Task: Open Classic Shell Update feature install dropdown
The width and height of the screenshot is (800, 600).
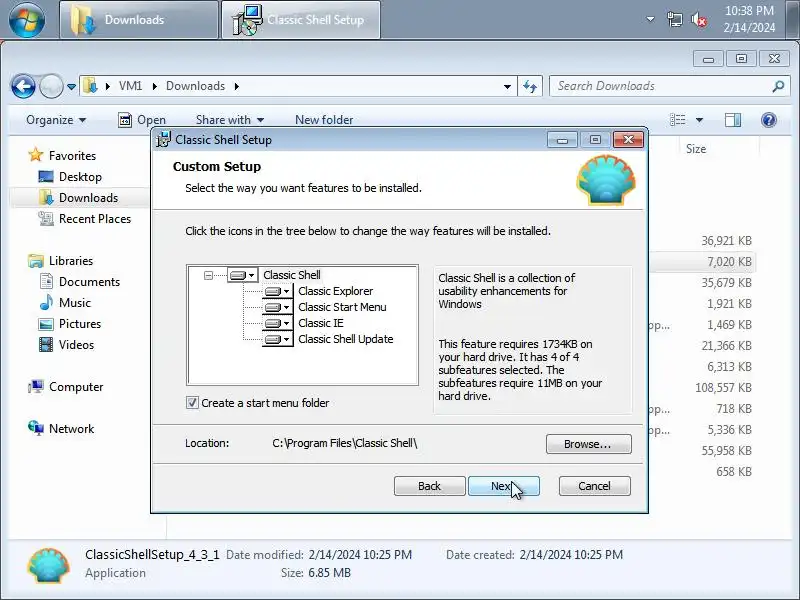Action: [x=278, y=339]
